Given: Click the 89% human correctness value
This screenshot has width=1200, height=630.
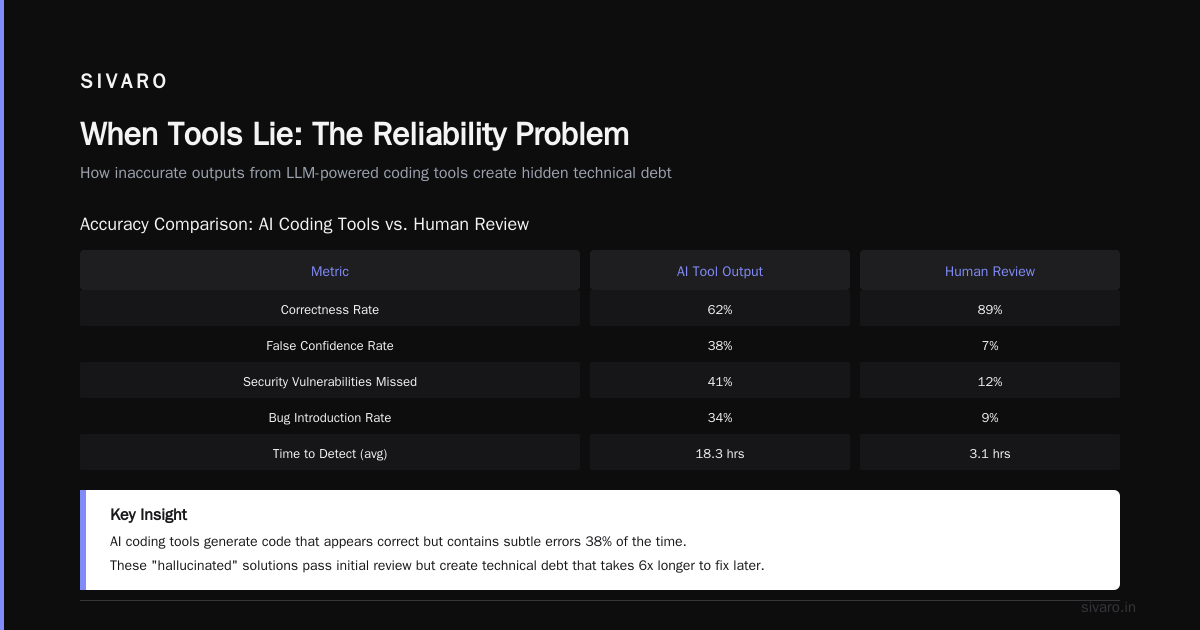Looking at the screenshot, I should 990,310.
